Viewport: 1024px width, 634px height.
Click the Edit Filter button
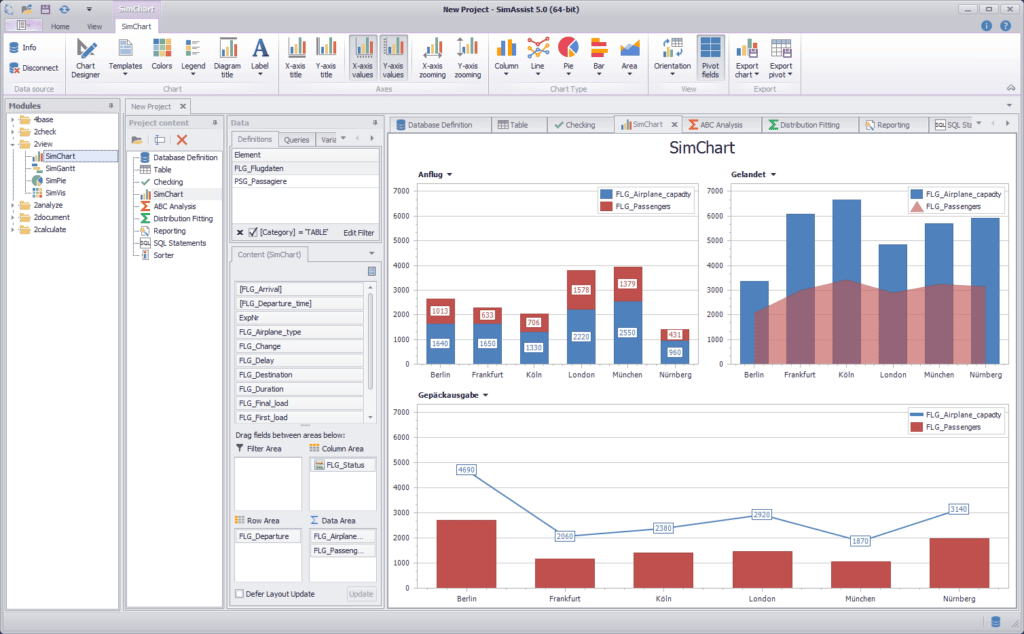click(359, 232)
